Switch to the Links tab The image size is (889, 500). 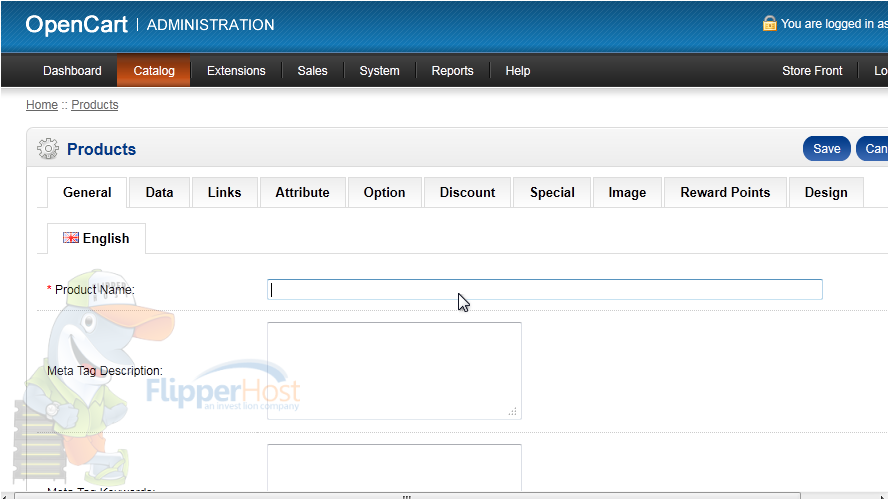tap(225, 193)
